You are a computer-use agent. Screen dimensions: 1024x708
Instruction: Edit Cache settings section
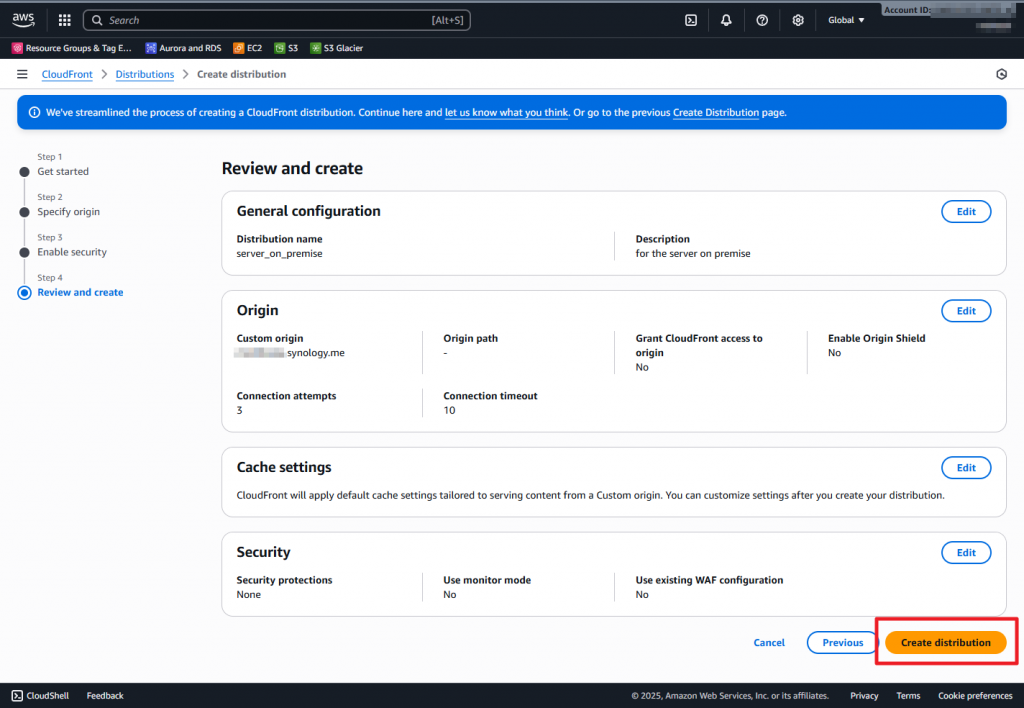966,468
